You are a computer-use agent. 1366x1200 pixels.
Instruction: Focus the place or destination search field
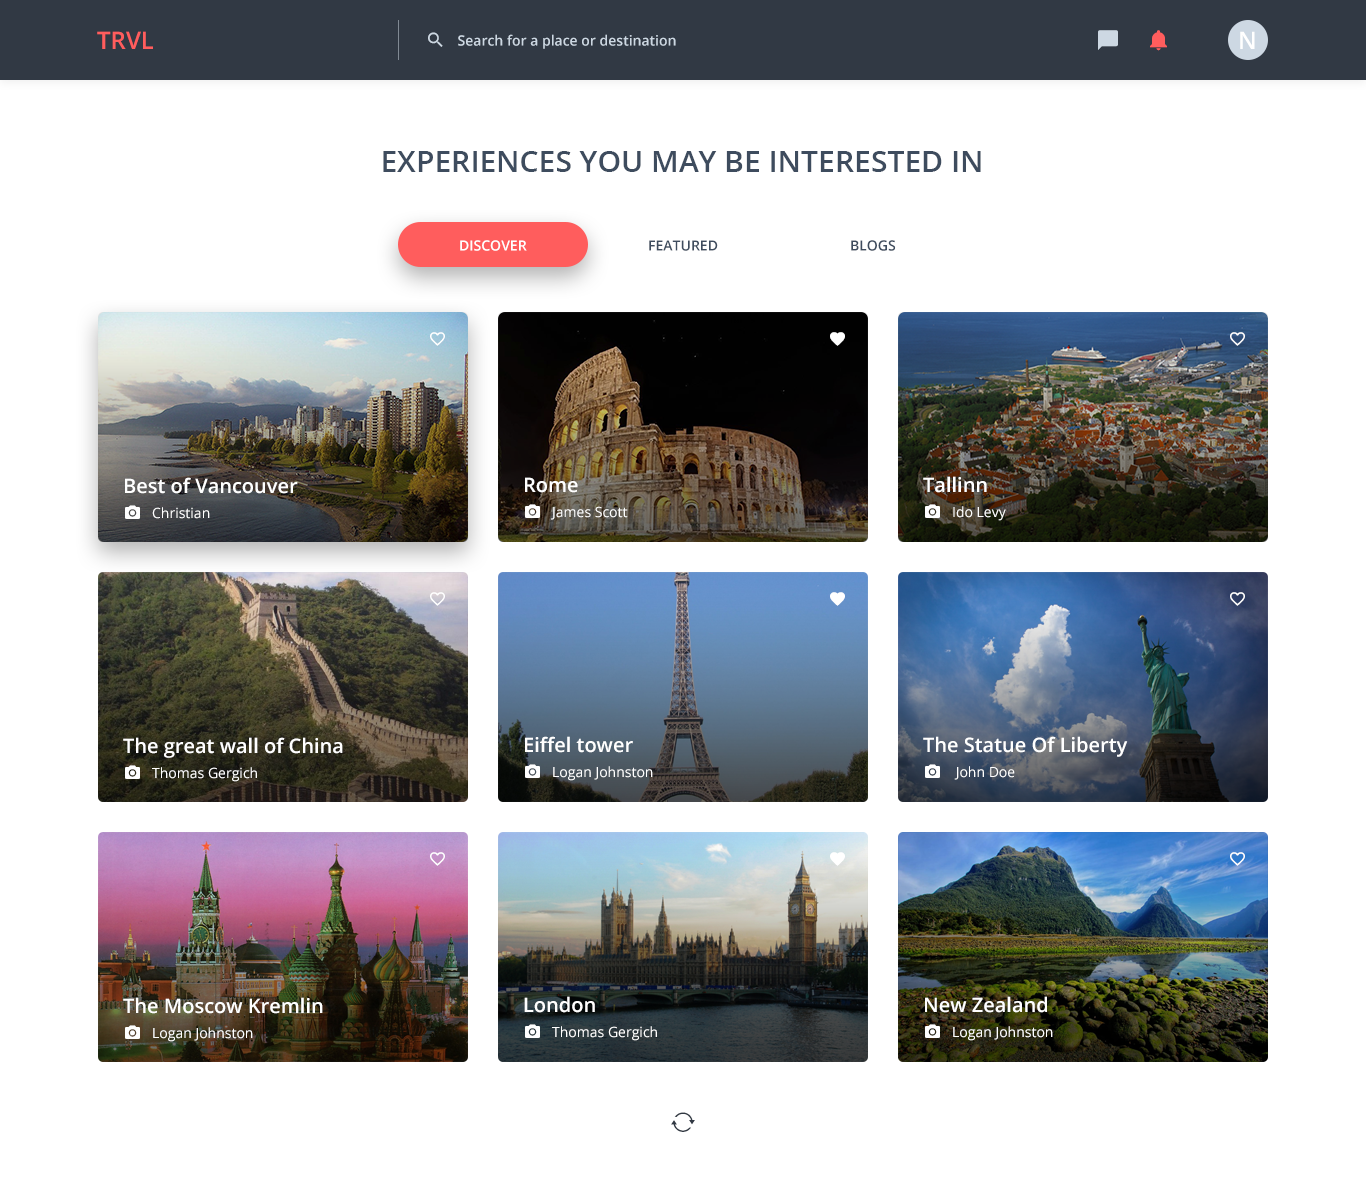pos(566,40)
